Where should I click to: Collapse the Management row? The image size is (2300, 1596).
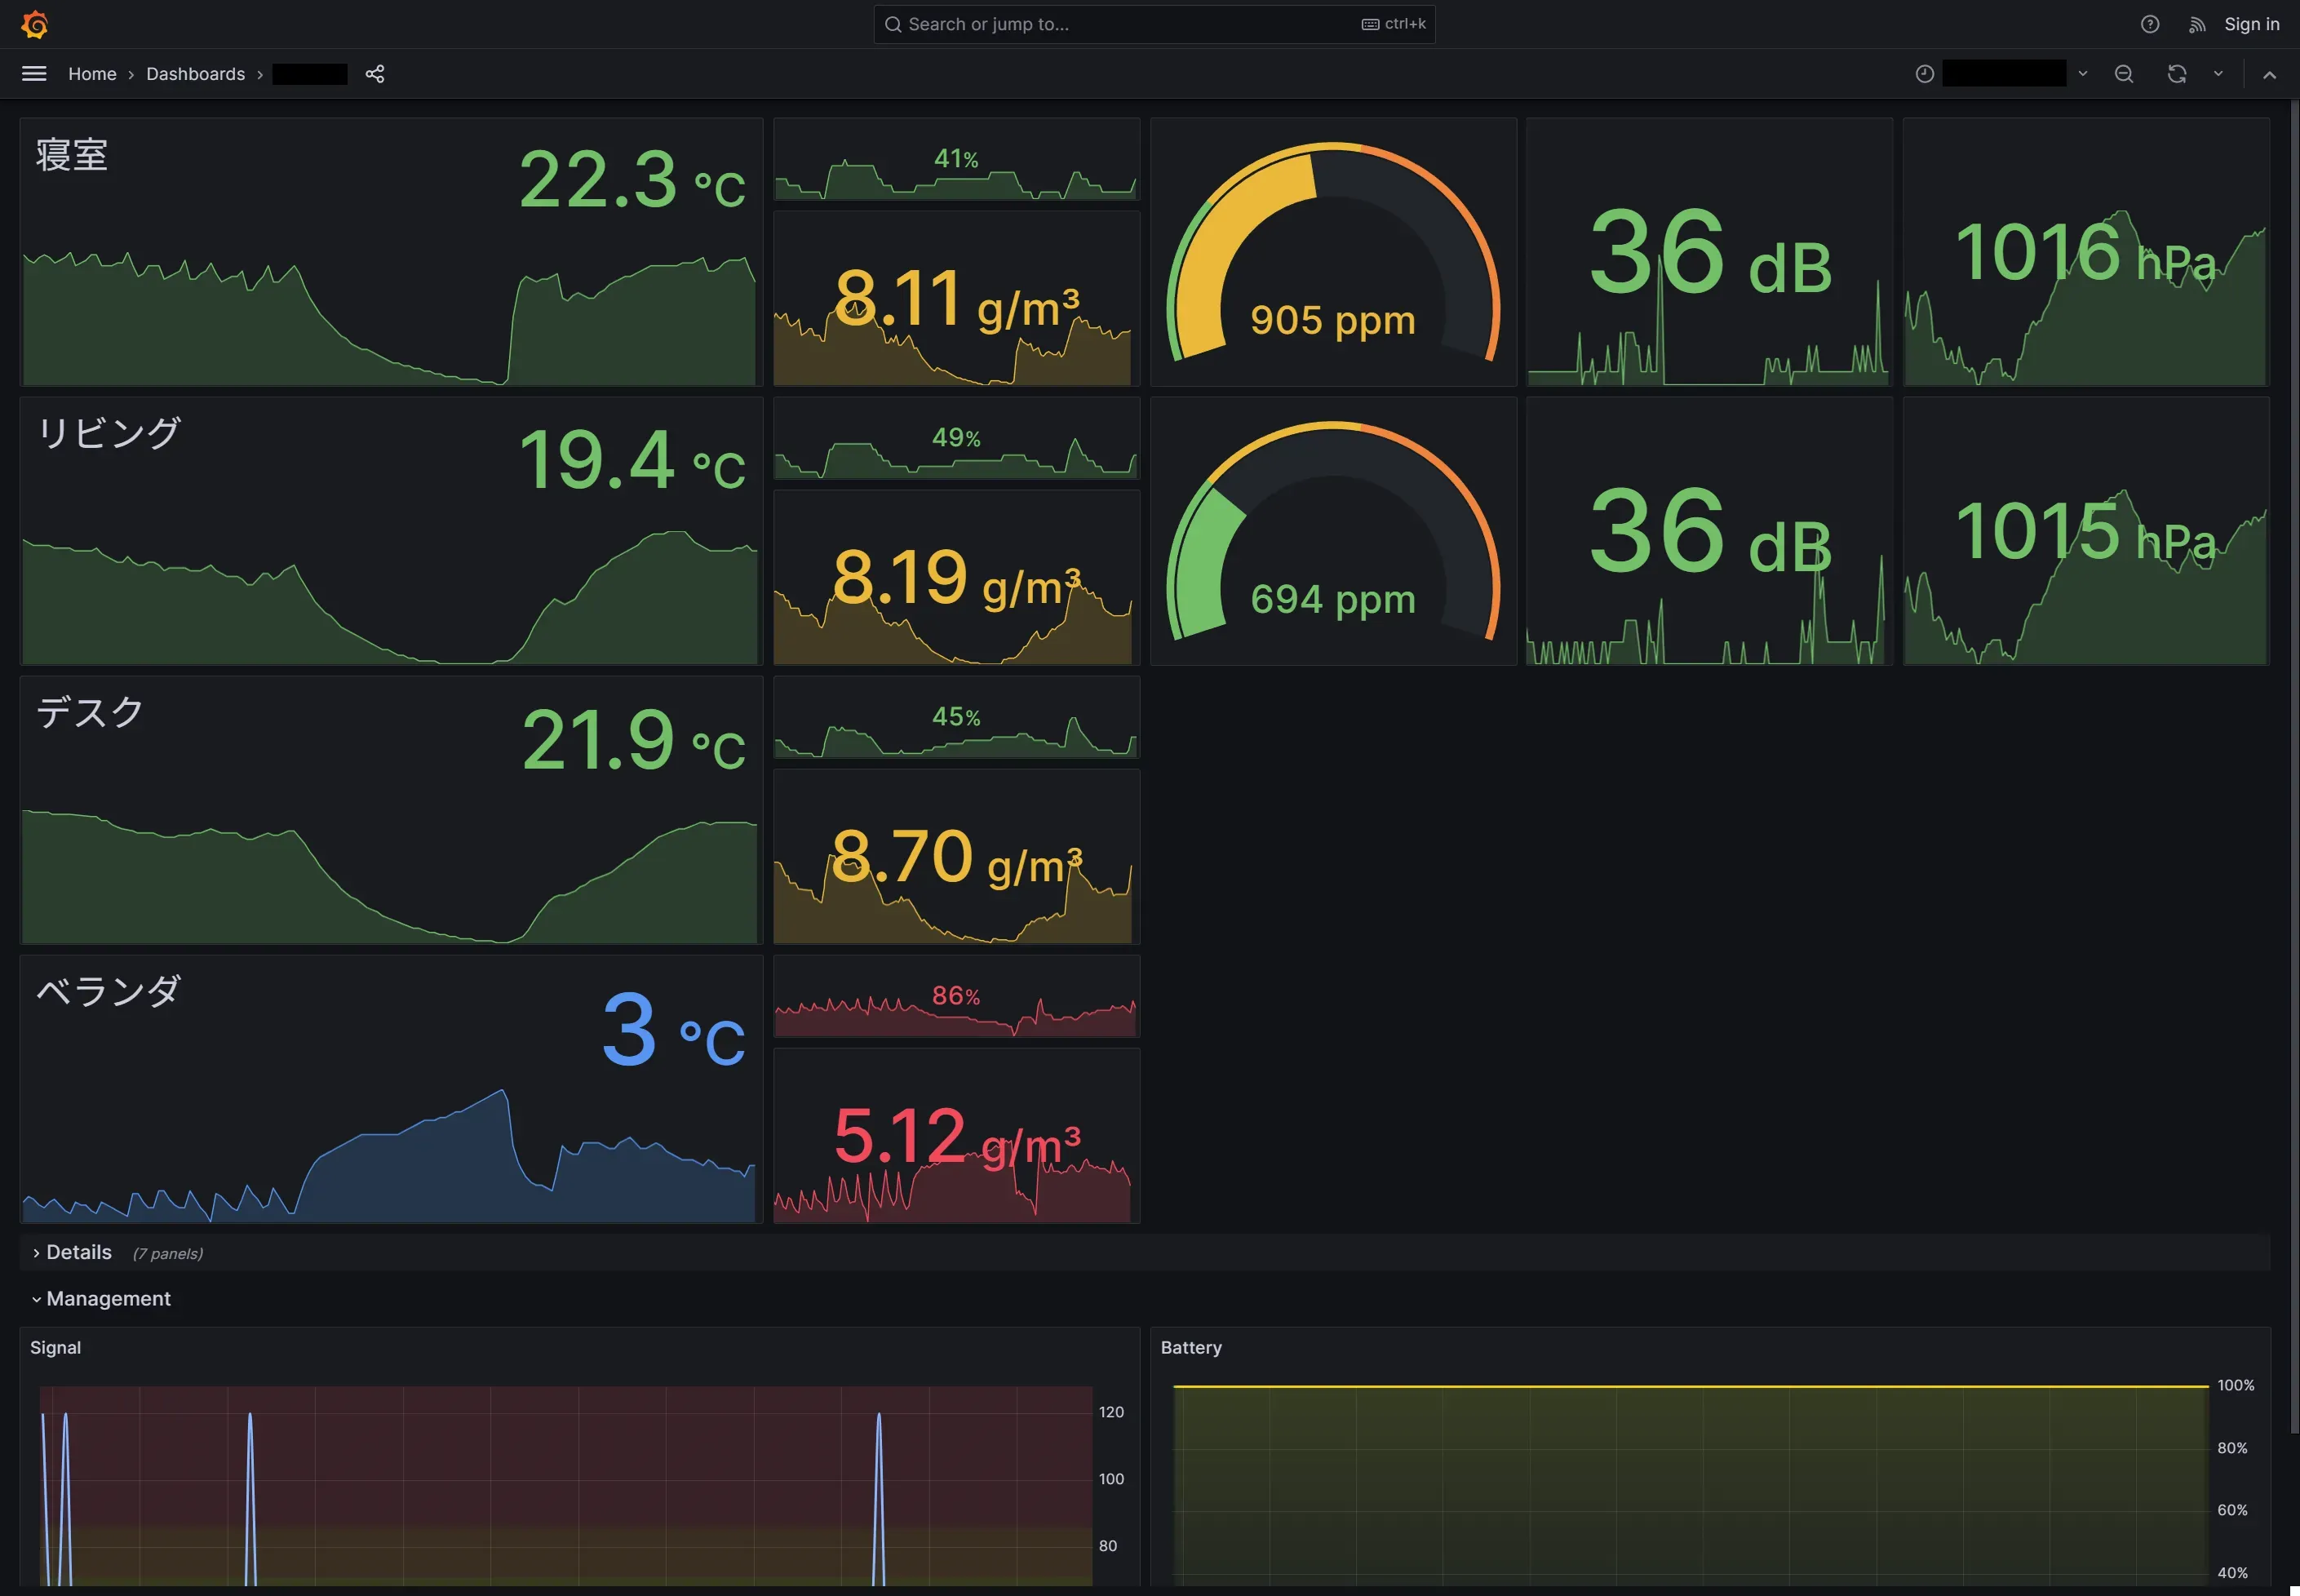pos(107,1298)
